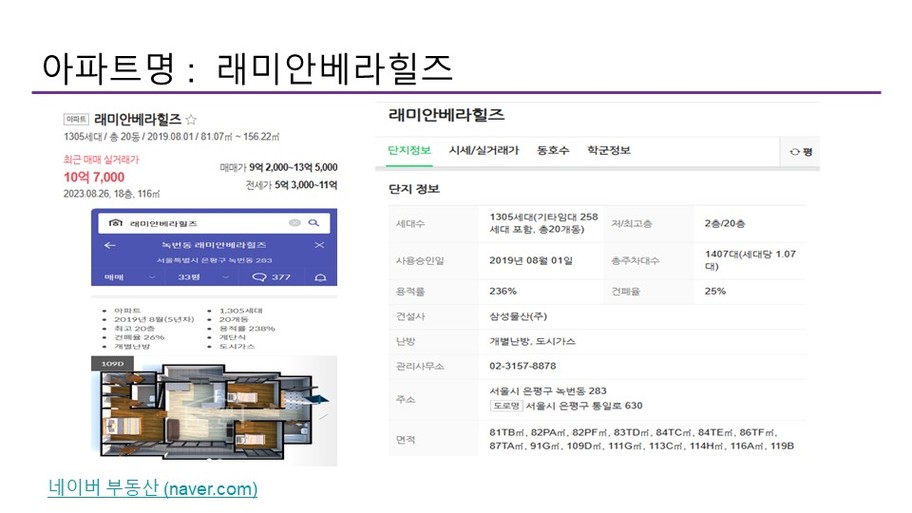912x513 pixels.
Task: Click the 2층/20층 floor range value
Action: coord(725,223)
